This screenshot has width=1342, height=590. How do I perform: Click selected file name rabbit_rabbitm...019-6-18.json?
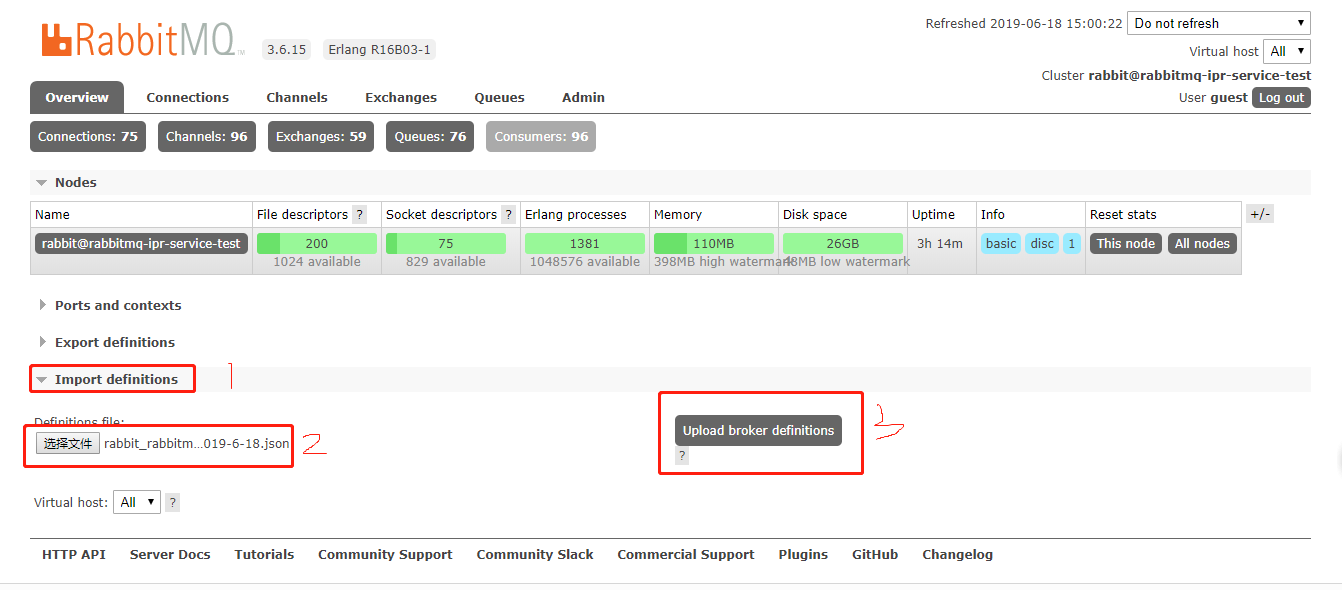197,443
